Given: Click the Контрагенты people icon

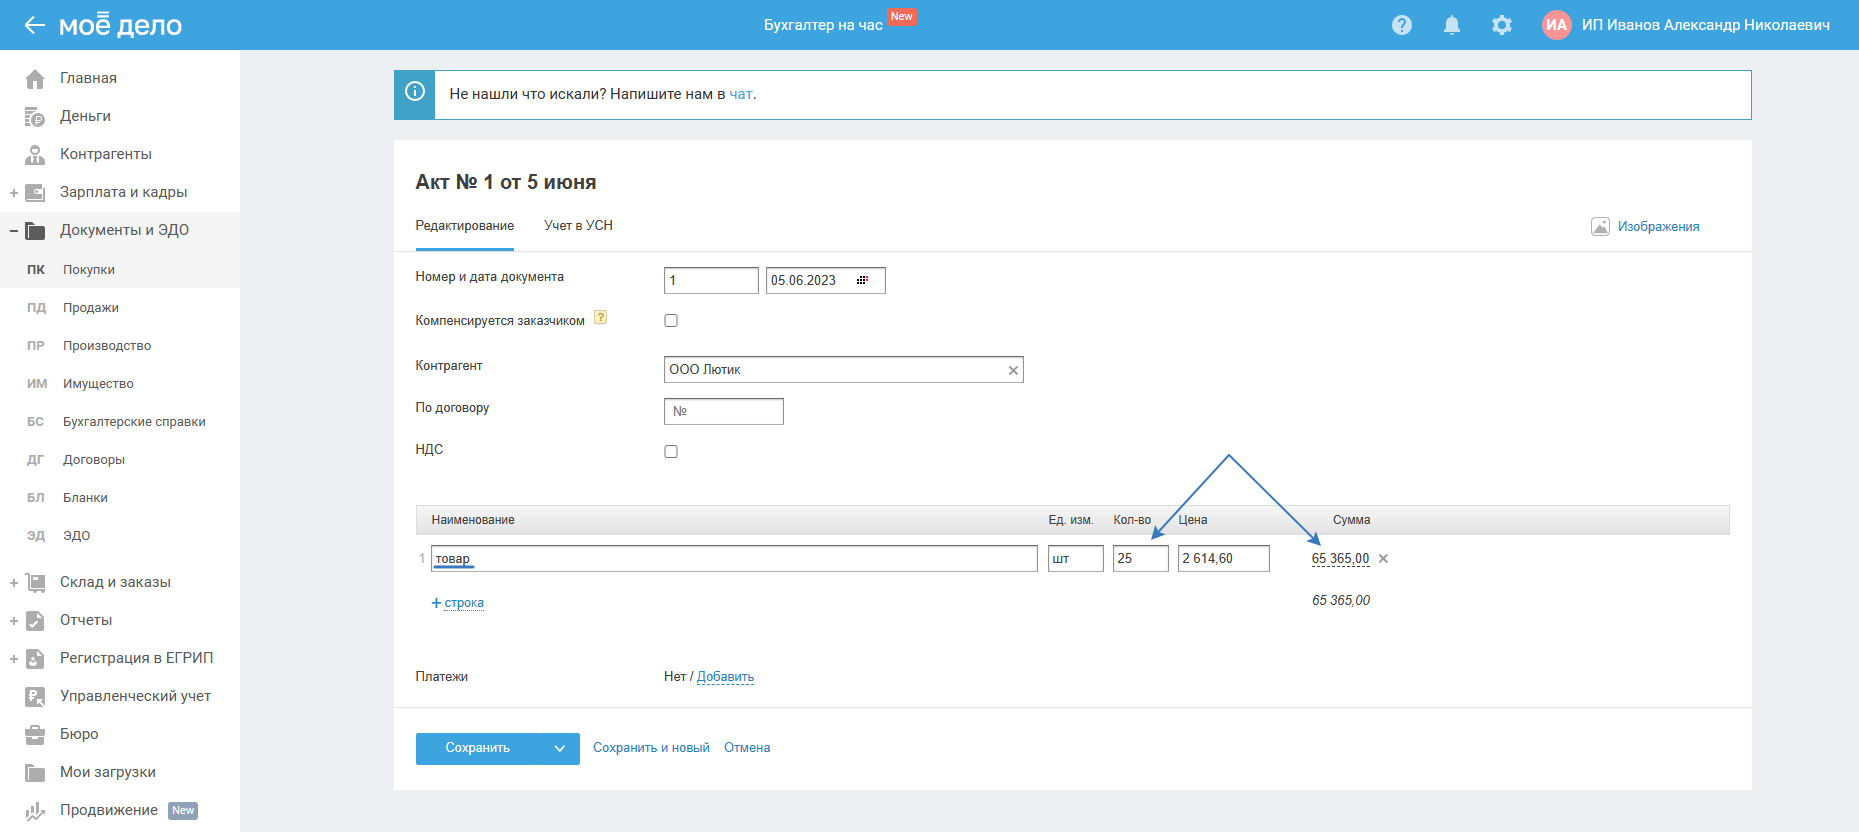Looking at the screenshot, I should (x=35, y=154).
